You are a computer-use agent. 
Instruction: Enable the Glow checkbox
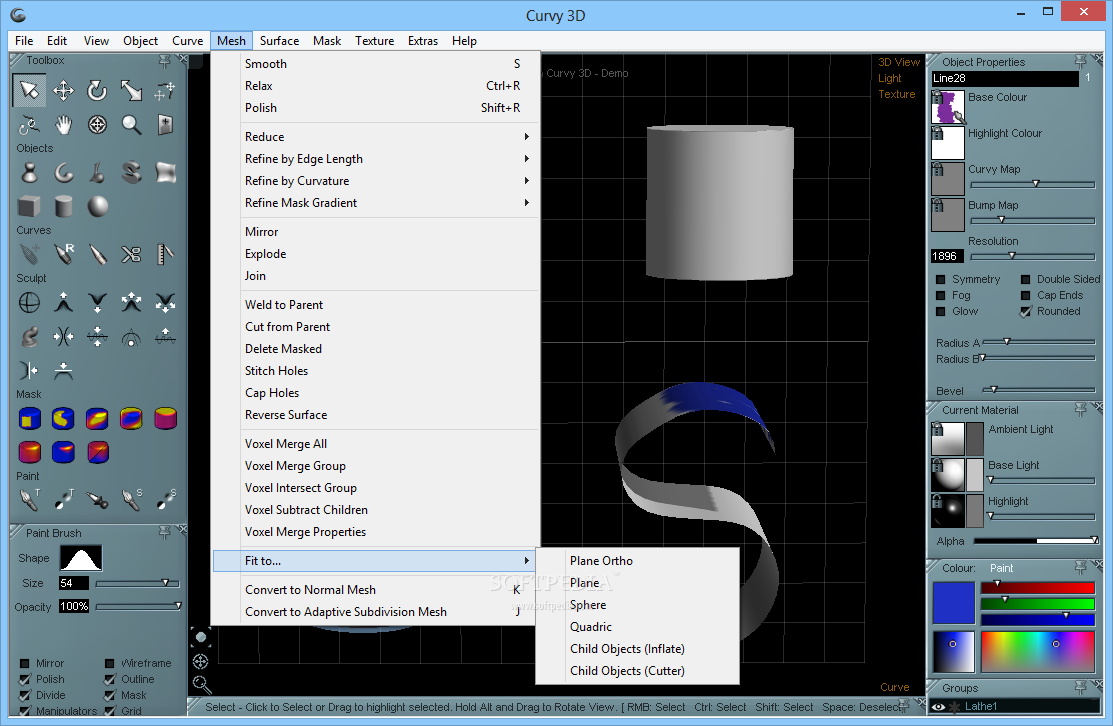click(941, 312)
